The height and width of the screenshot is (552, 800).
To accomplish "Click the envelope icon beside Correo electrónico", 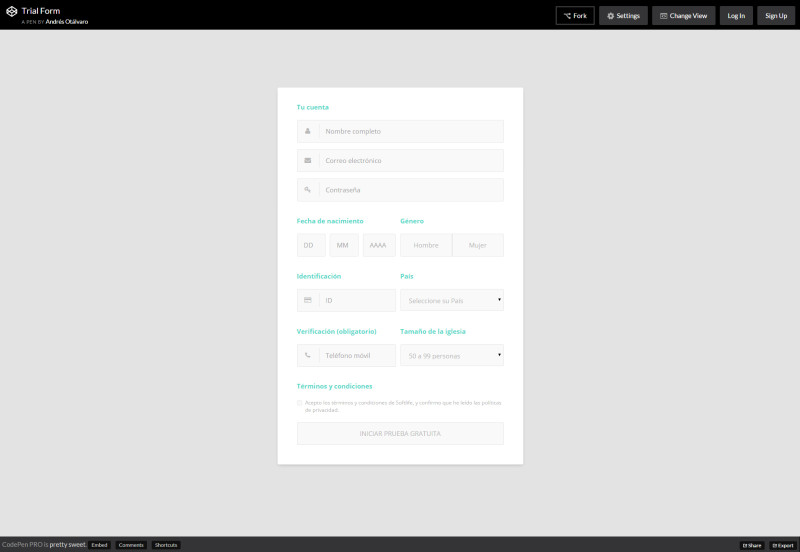I will pyautogui.click(x=308, y=160).
